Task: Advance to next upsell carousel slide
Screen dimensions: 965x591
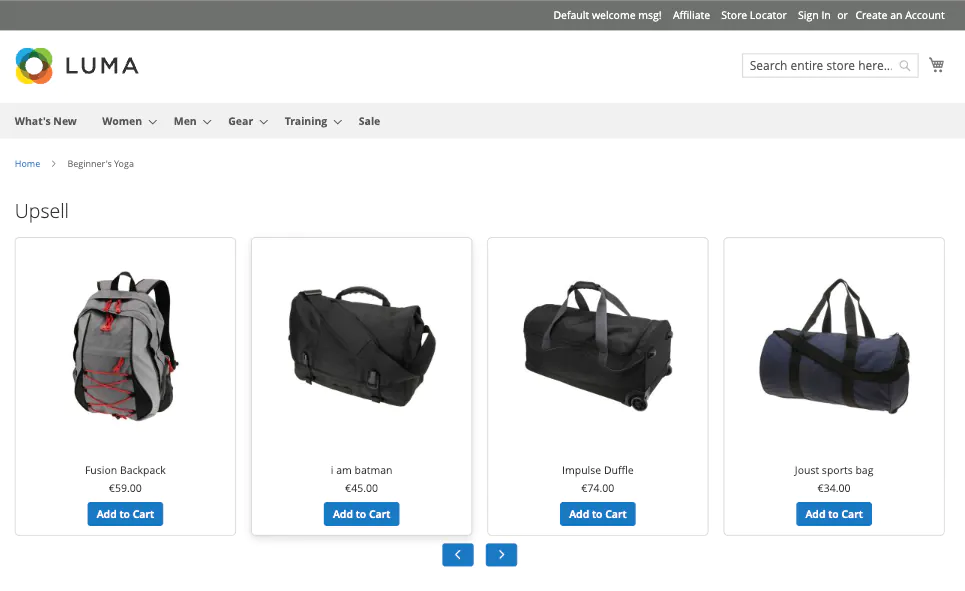Action: pyautogui.click(x=501, y=555)
